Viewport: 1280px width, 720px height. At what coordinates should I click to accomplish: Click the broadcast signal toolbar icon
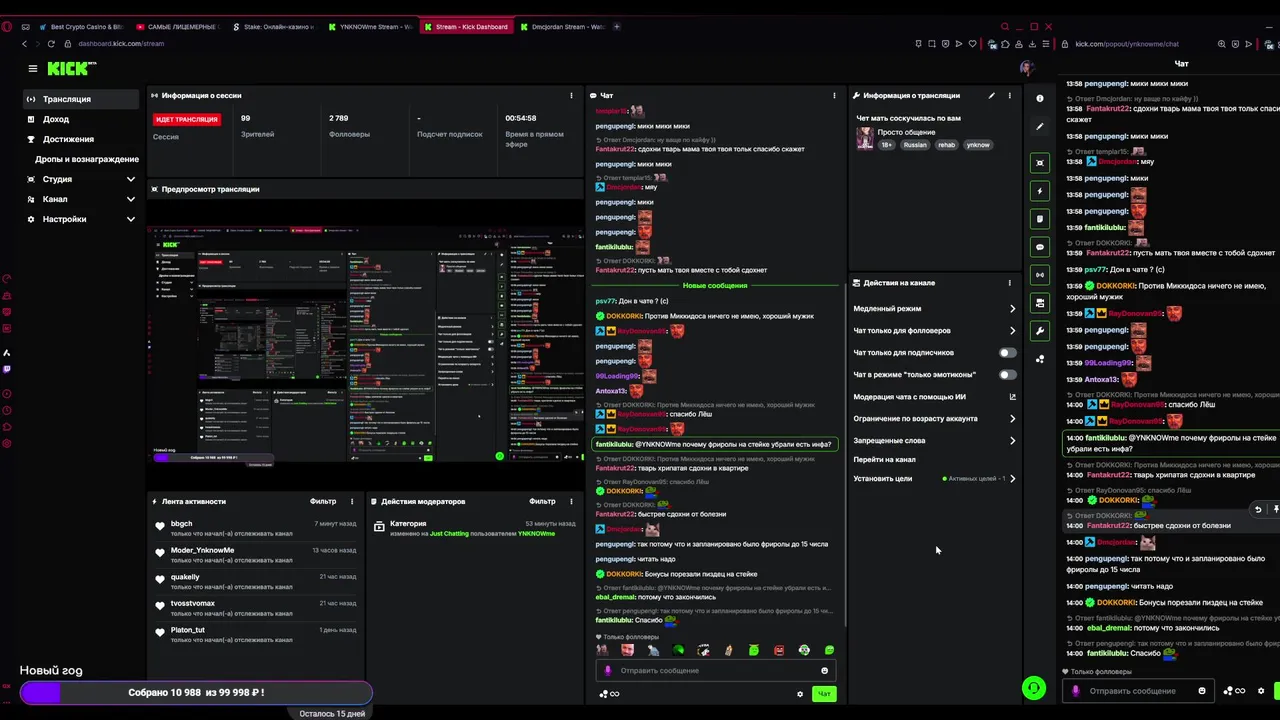click(x=1040, y=274)
